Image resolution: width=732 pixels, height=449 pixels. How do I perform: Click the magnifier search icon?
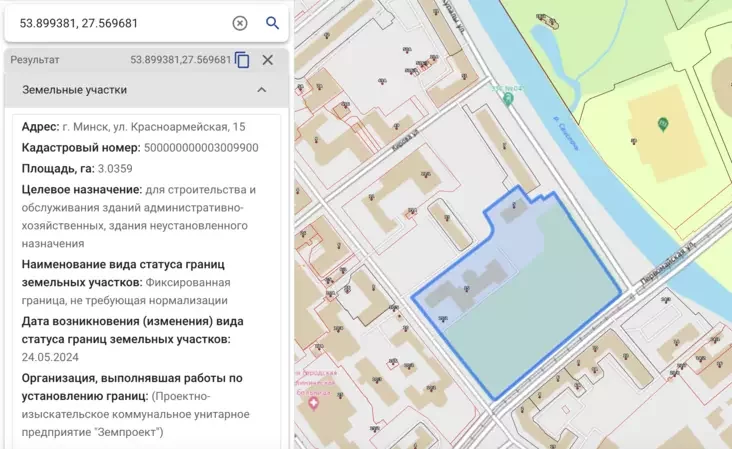[x=272, y=23]
